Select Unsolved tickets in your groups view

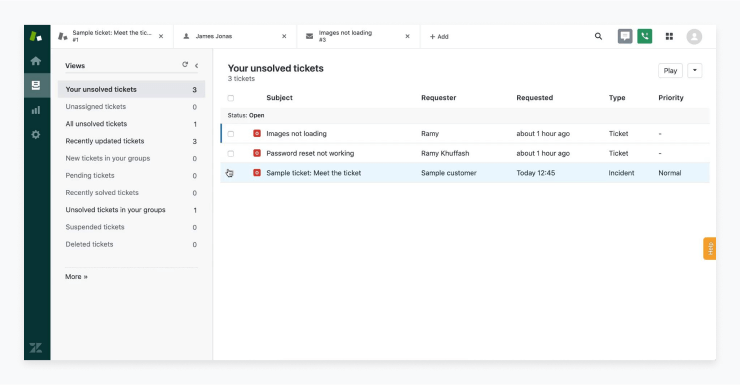[x=131, y=210]
